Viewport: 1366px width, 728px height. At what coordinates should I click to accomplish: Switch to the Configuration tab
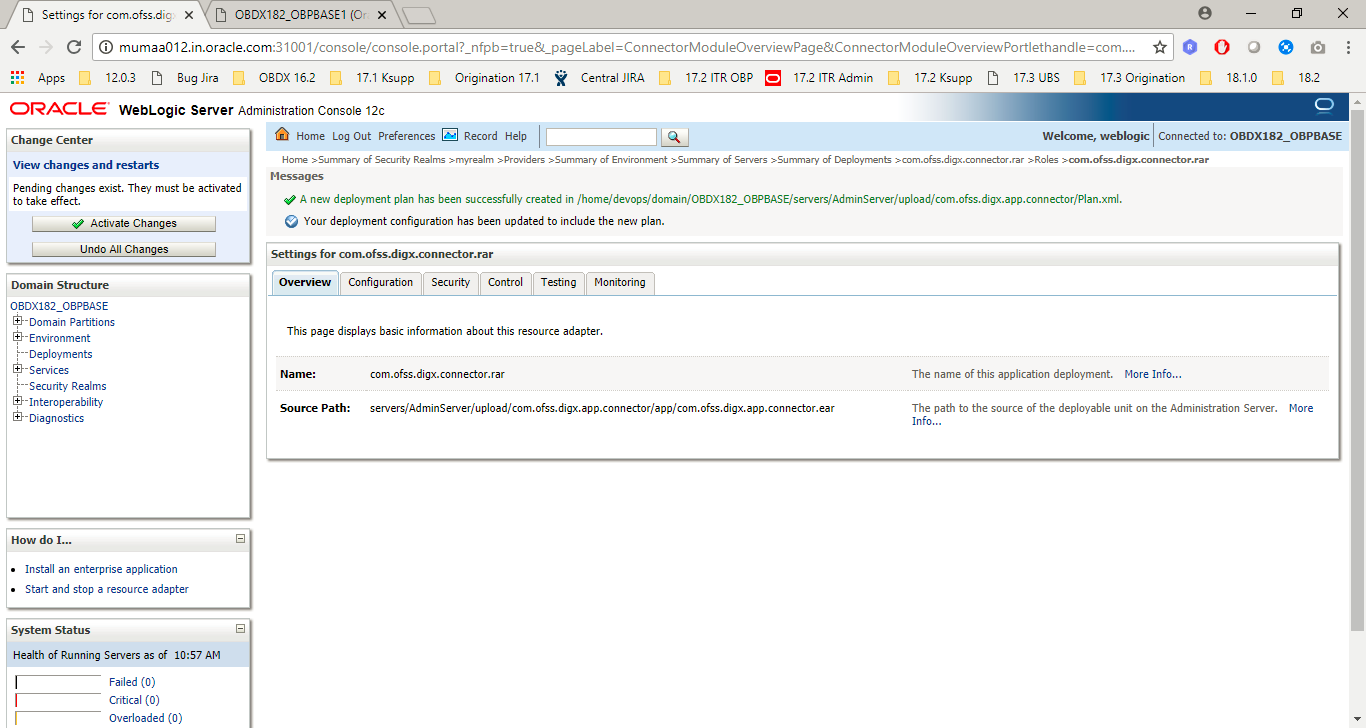click(x=381, y=283)
